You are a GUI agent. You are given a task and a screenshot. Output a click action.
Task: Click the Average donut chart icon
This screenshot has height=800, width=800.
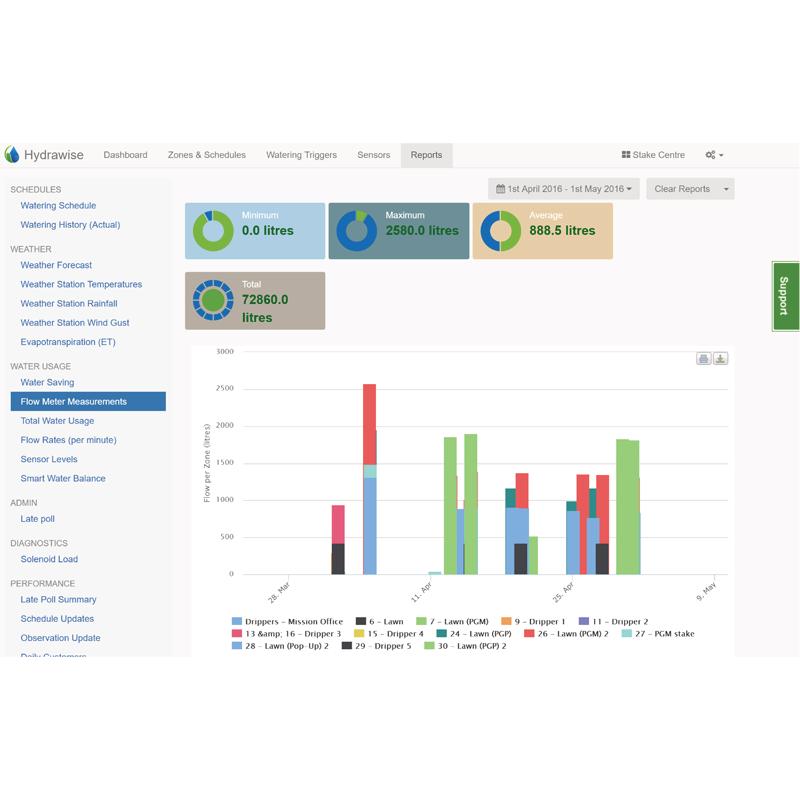[500, 231]
